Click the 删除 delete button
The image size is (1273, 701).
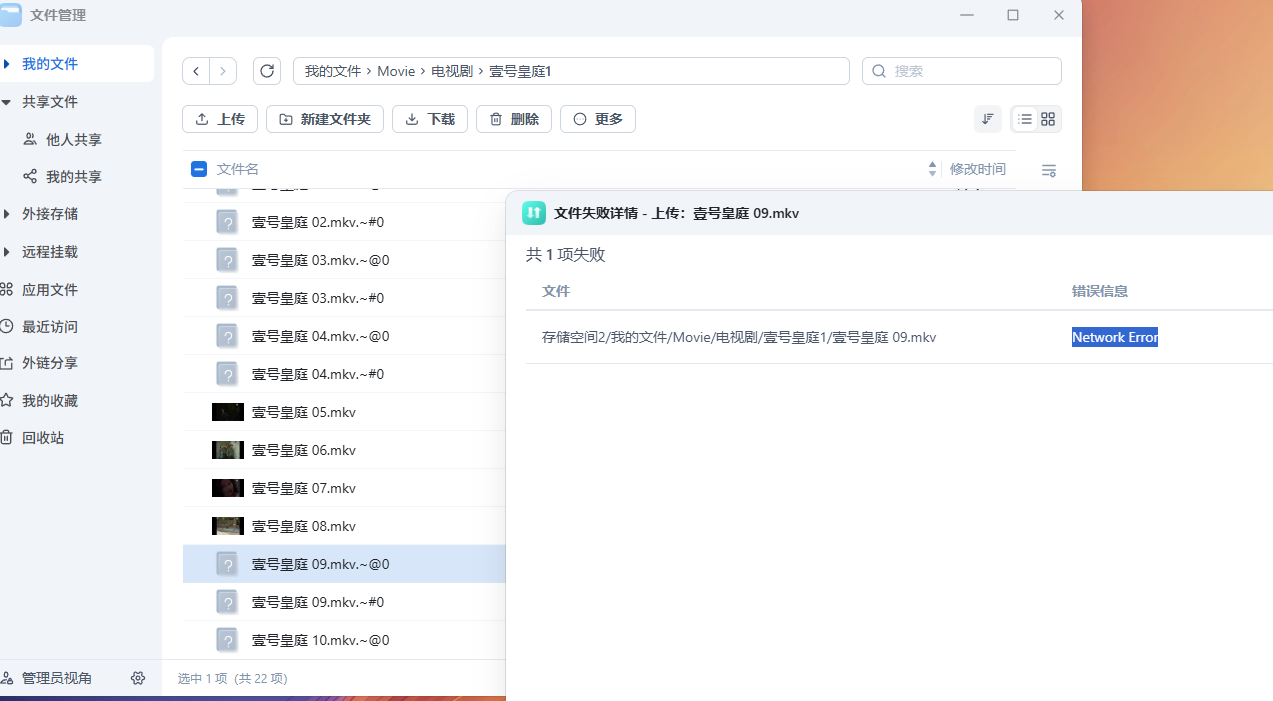coord(514,119)
